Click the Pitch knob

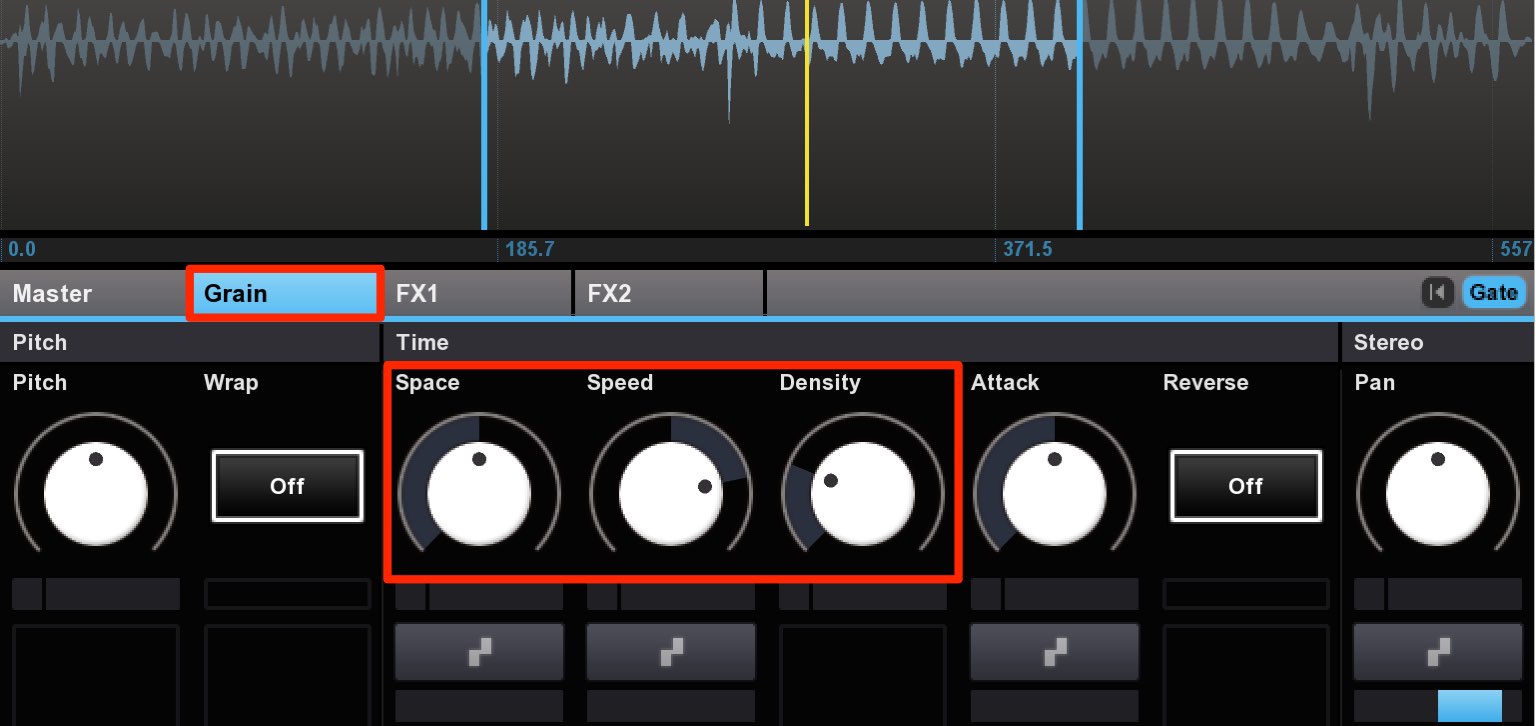[96, 493]
